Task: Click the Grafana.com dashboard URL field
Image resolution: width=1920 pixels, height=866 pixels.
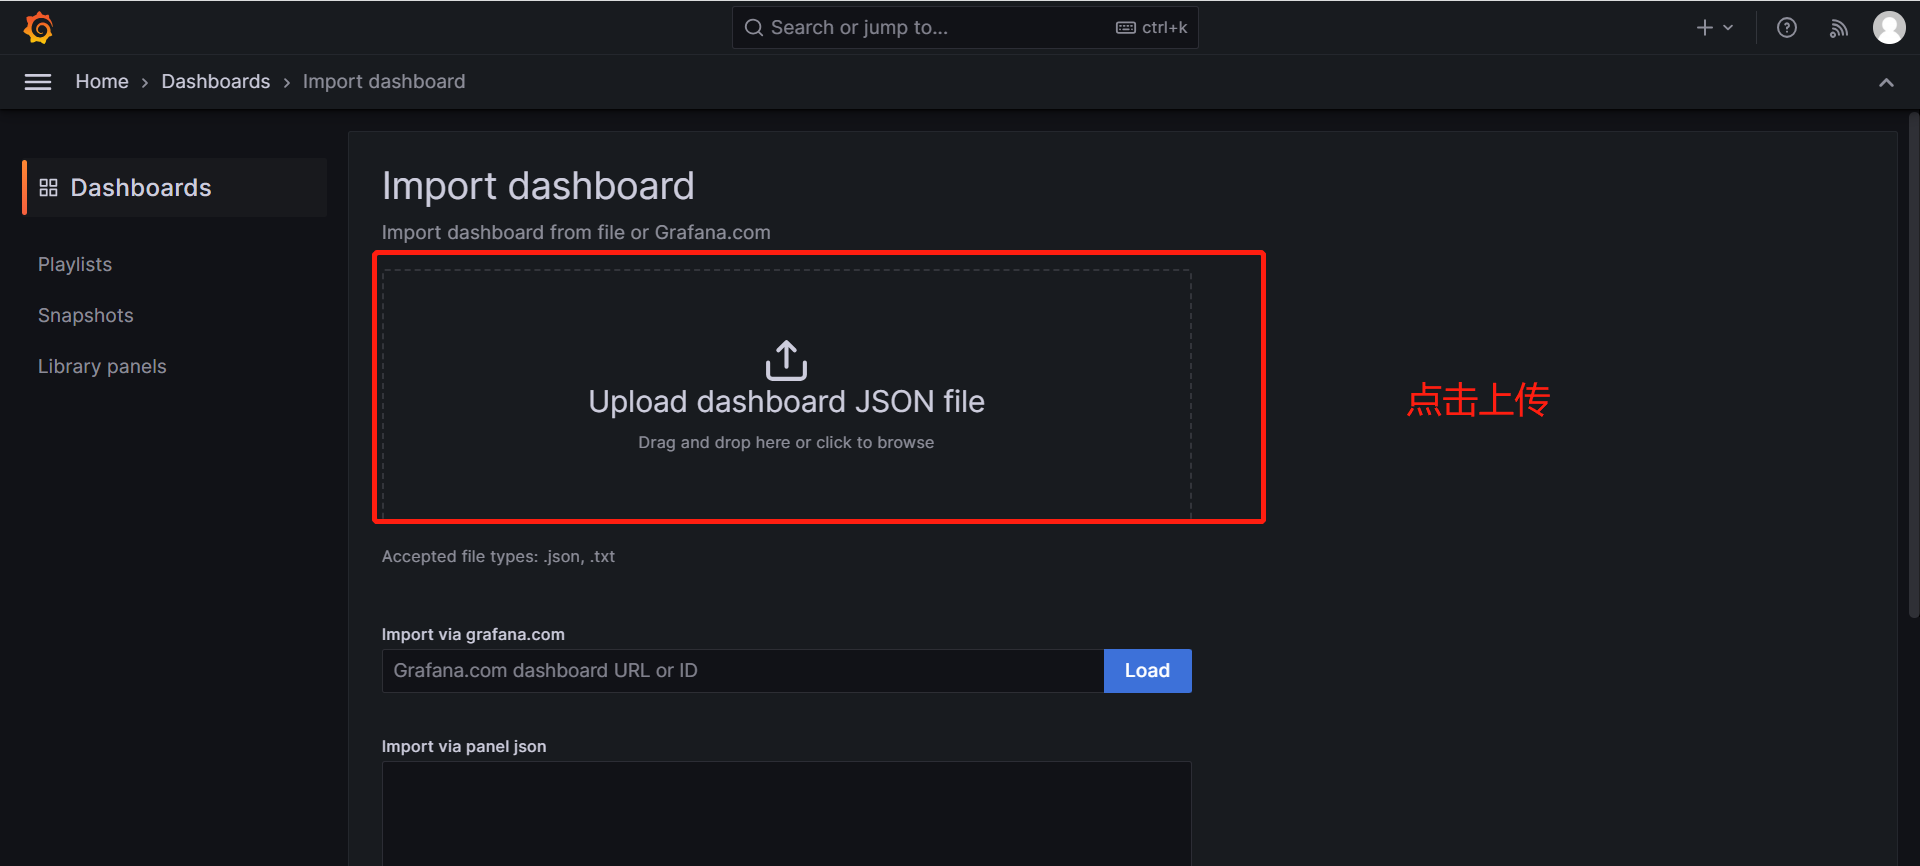Action: (742, 671)
